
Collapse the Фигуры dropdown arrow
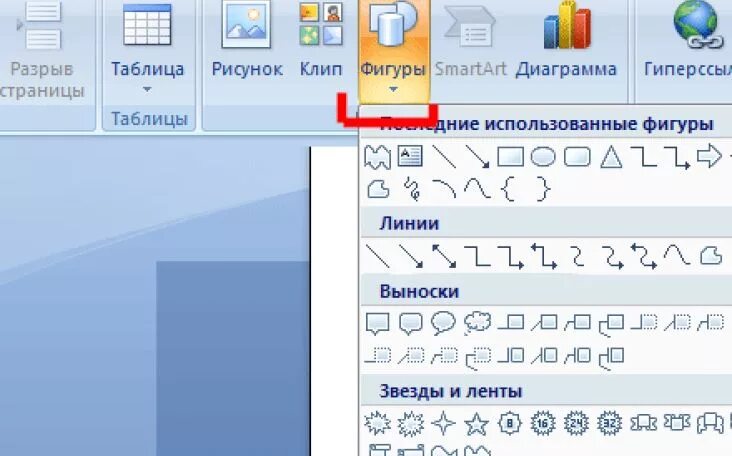[393, 89]
